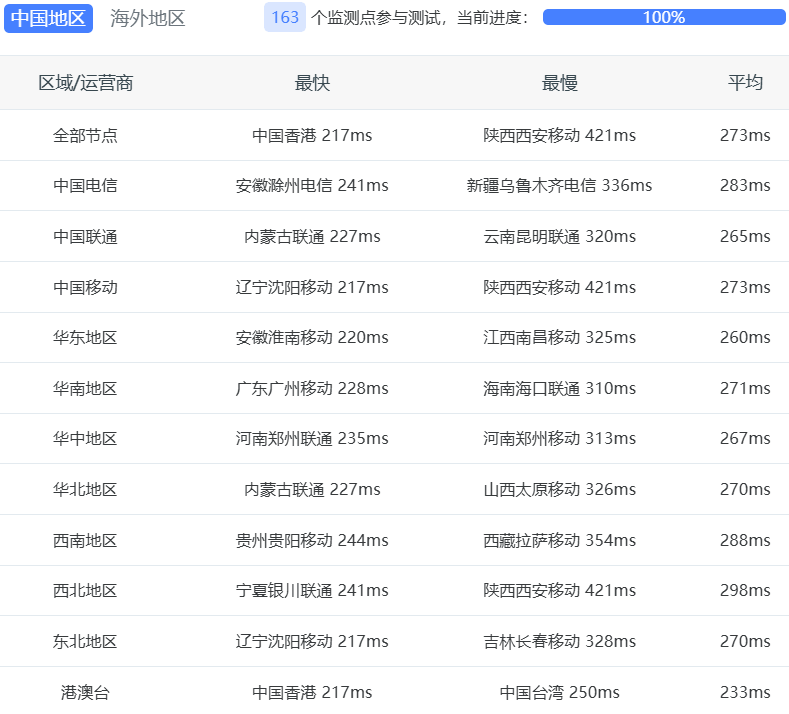This screenshot has height=714, width=789.
Task: Click 273ms average in 中国移动 row
Action: tap(745, 287)
